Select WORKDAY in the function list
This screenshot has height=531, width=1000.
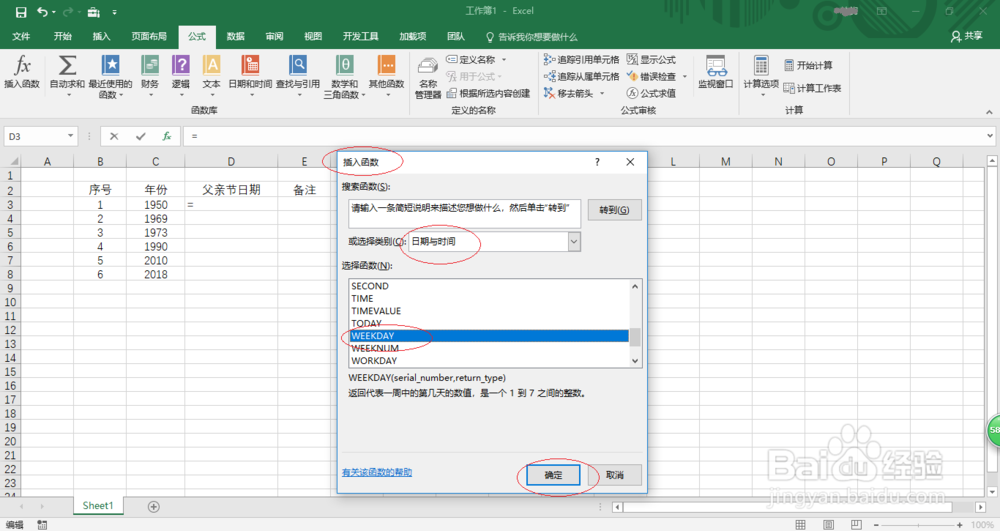pos(489,361)
